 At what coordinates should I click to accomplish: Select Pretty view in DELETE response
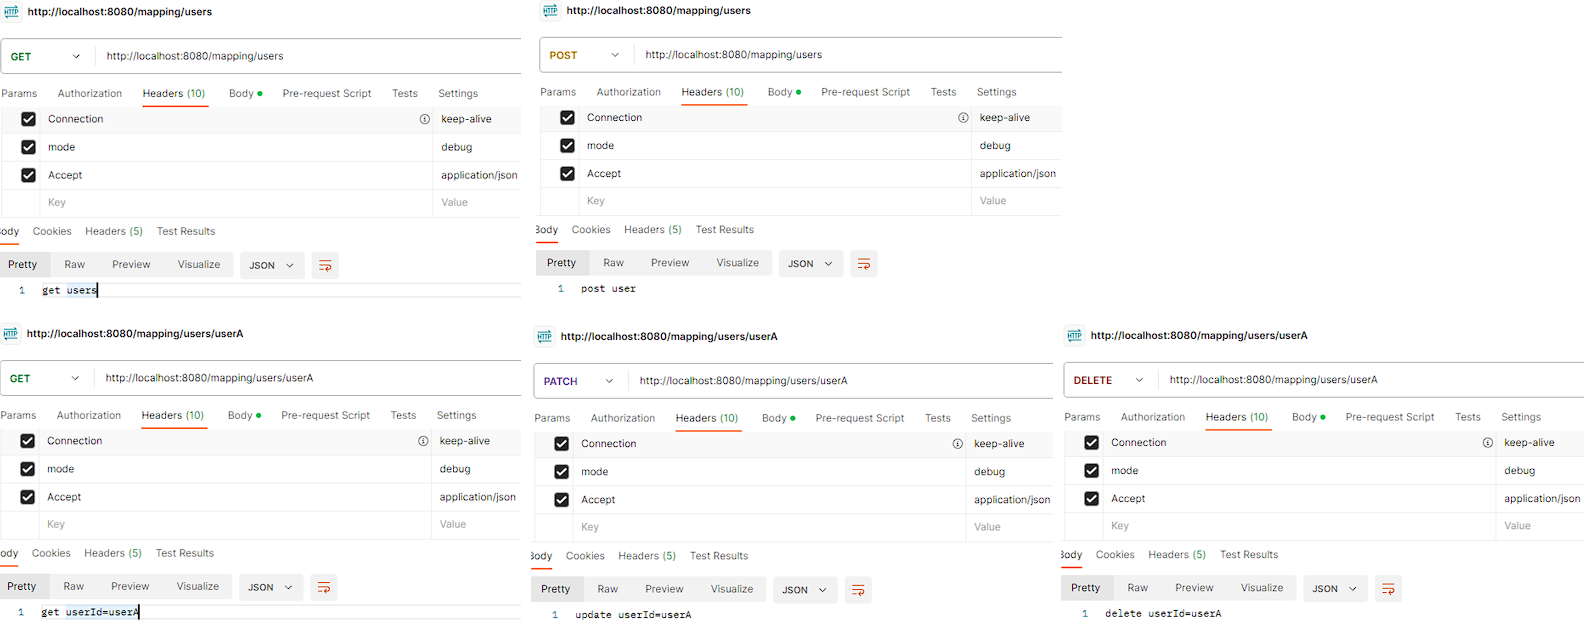coord(1086,589)
